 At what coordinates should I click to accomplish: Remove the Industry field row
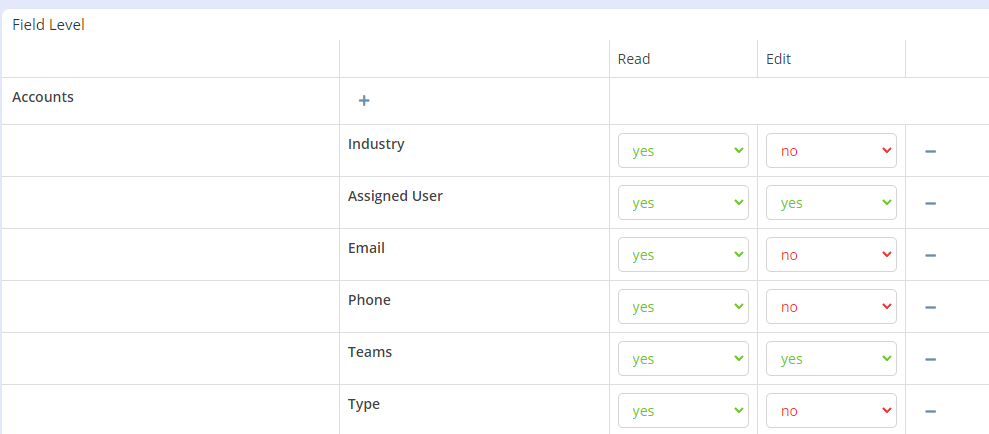[930, 151]
